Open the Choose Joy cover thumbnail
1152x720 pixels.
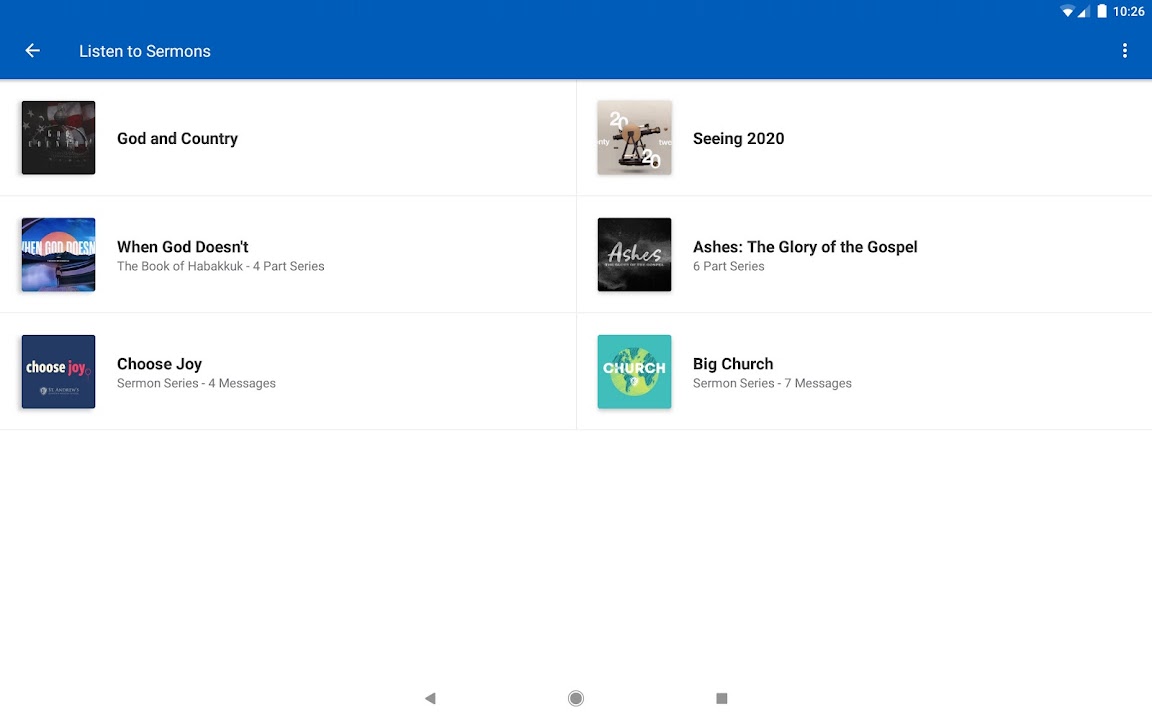(x=58, y=372)
